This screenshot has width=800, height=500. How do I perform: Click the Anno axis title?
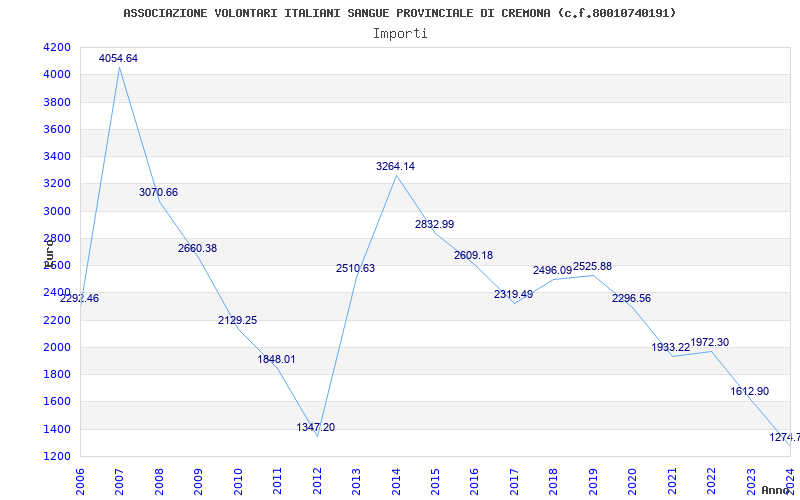tap(774, 490)
